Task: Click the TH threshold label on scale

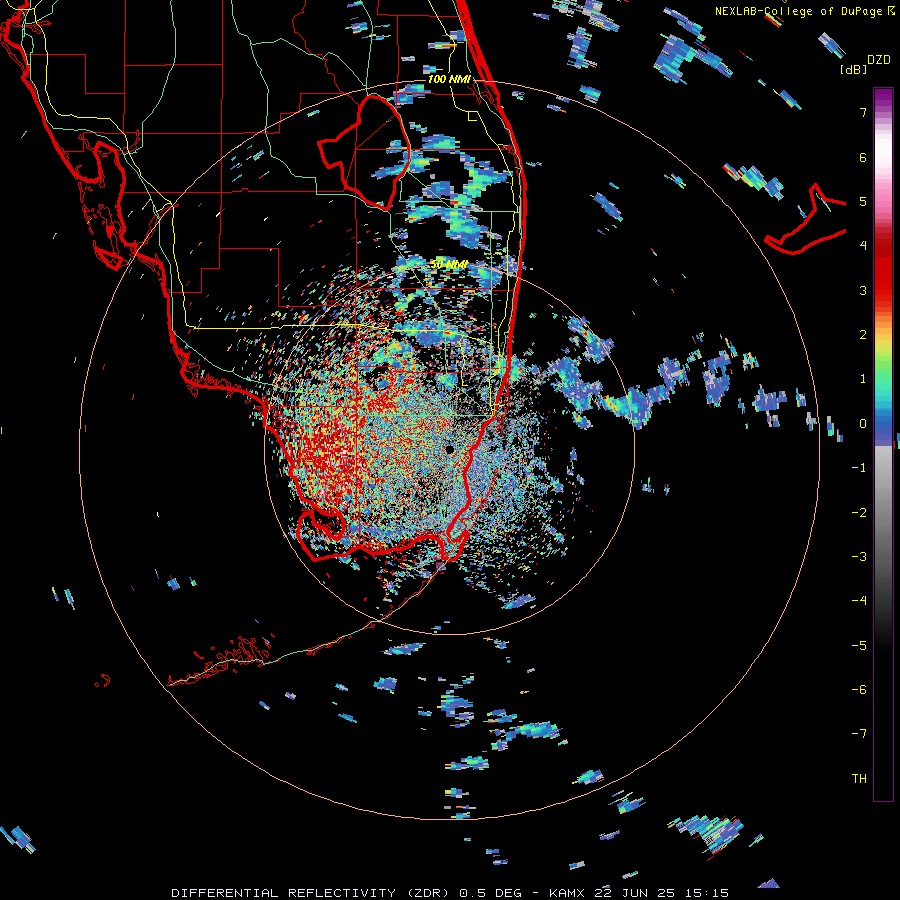Action: pos(859,779)
